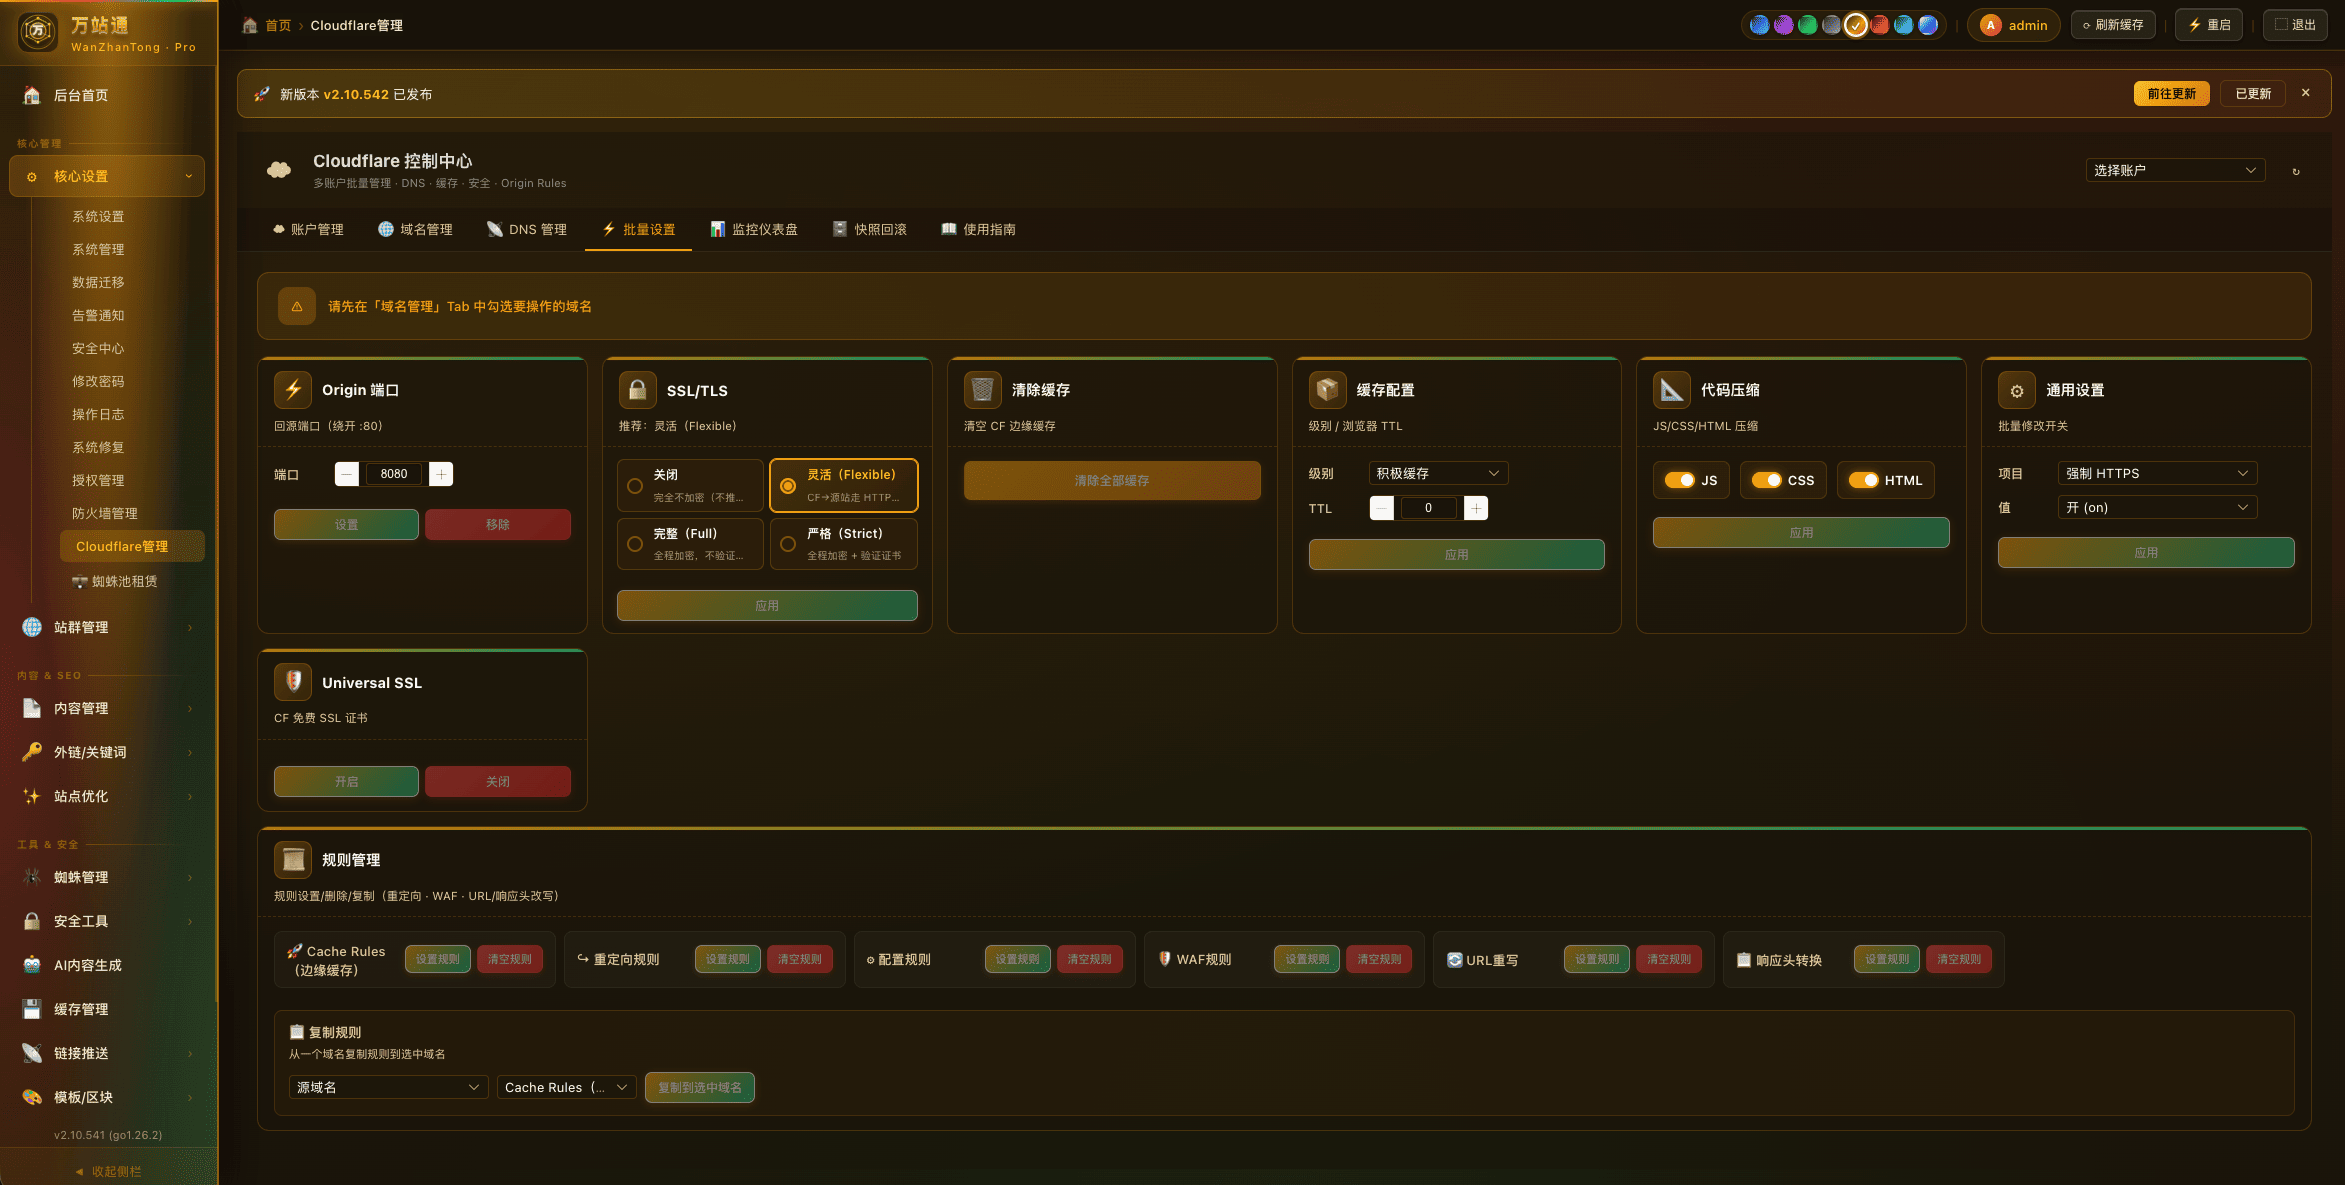This screenshot has width=2345, height=1185.
Task: Click the 规则管理 scroll icon
Action: pos(293,859)
